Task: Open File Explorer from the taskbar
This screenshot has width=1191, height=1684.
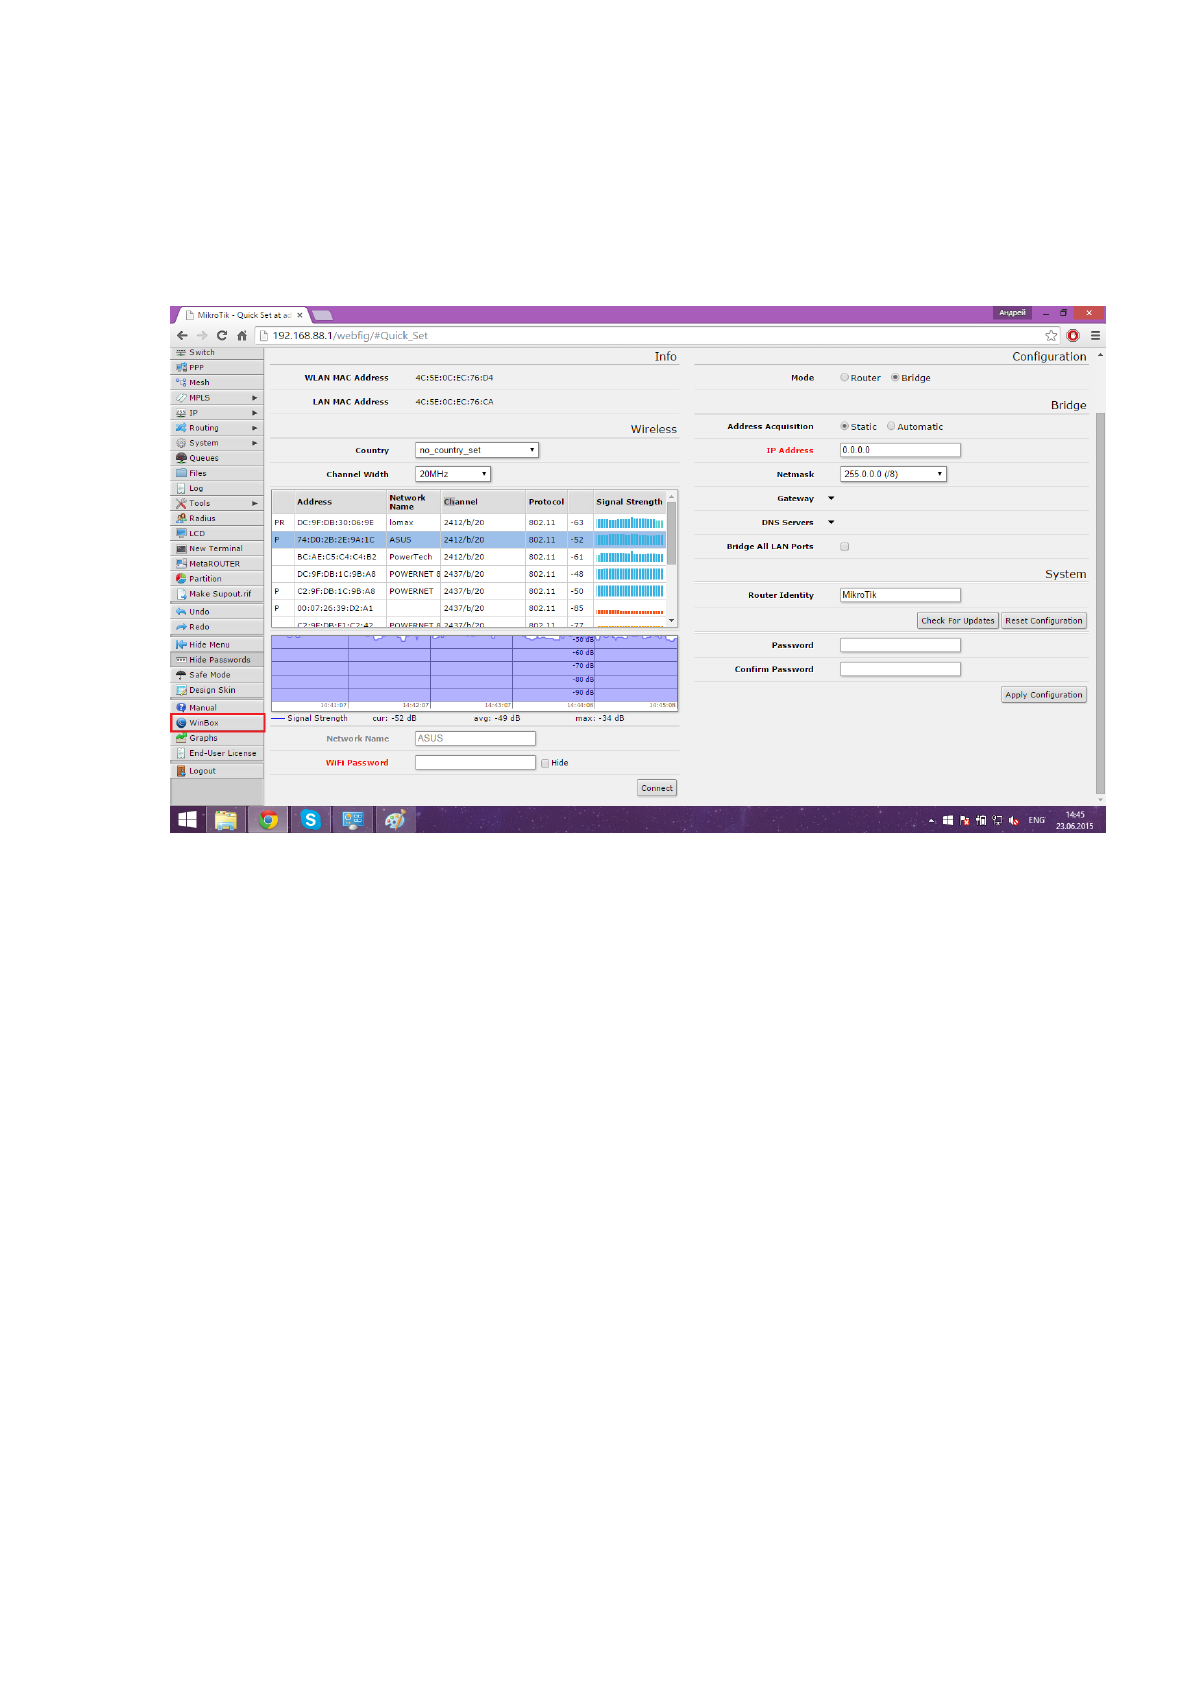Action: [x=226, y=820]
